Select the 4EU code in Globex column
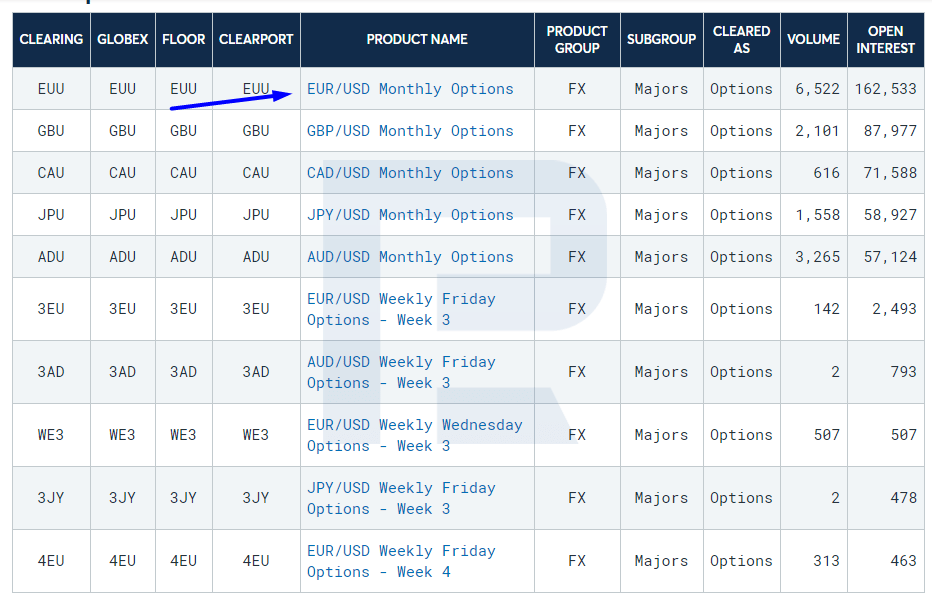932x606 pixels. 122,561
